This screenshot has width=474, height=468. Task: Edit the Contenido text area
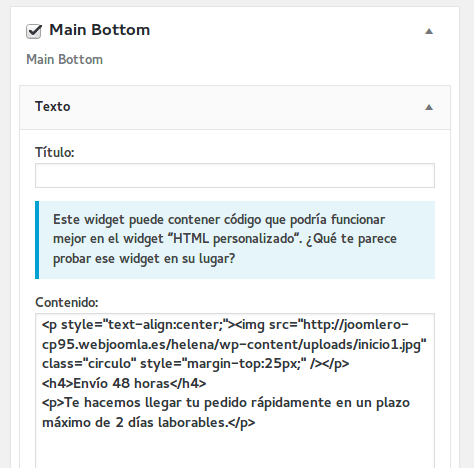[x=235, y=391]
